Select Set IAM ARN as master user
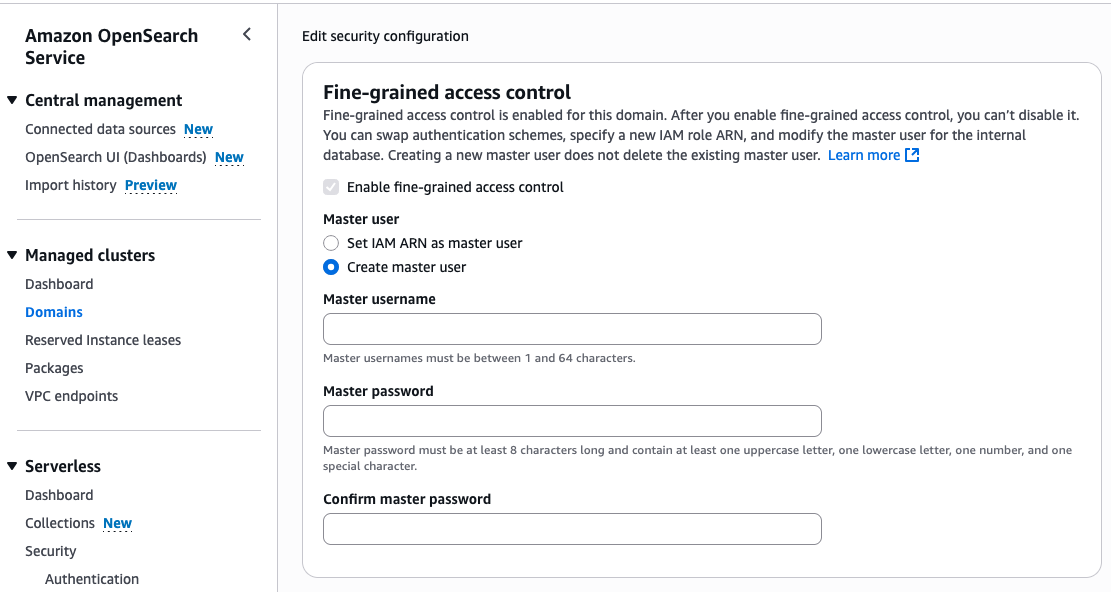1111x592 pixels. 331,243
